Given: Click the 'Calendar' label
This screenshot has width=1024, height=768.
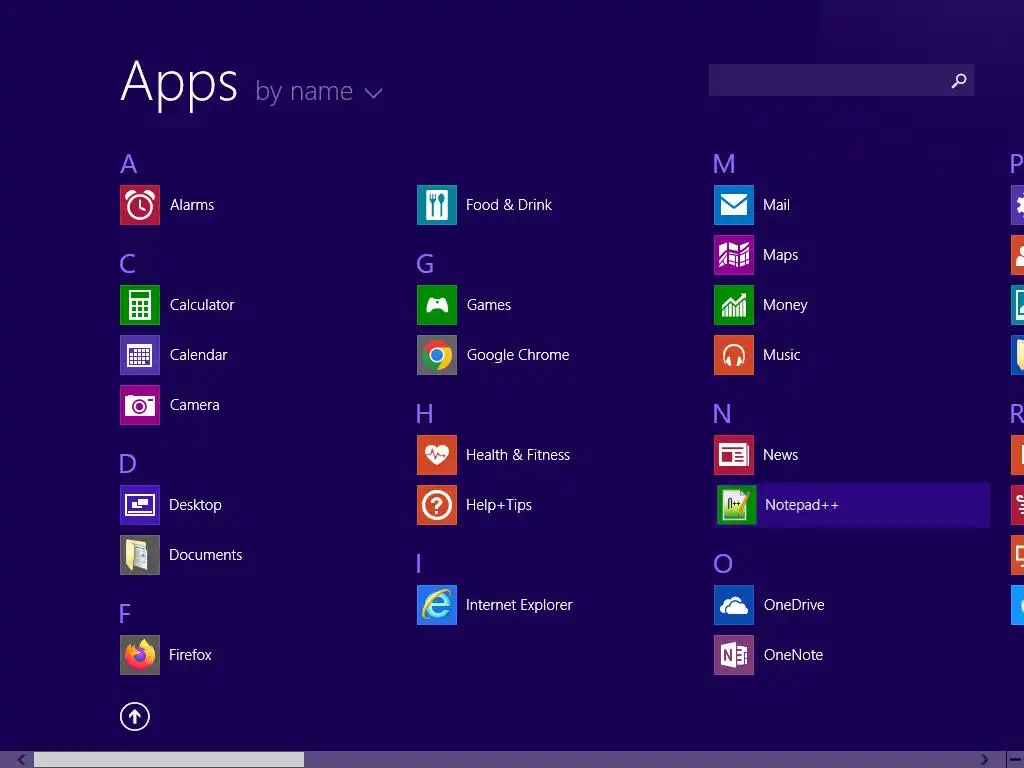Looking at the screenshot, I should (199, 355).
